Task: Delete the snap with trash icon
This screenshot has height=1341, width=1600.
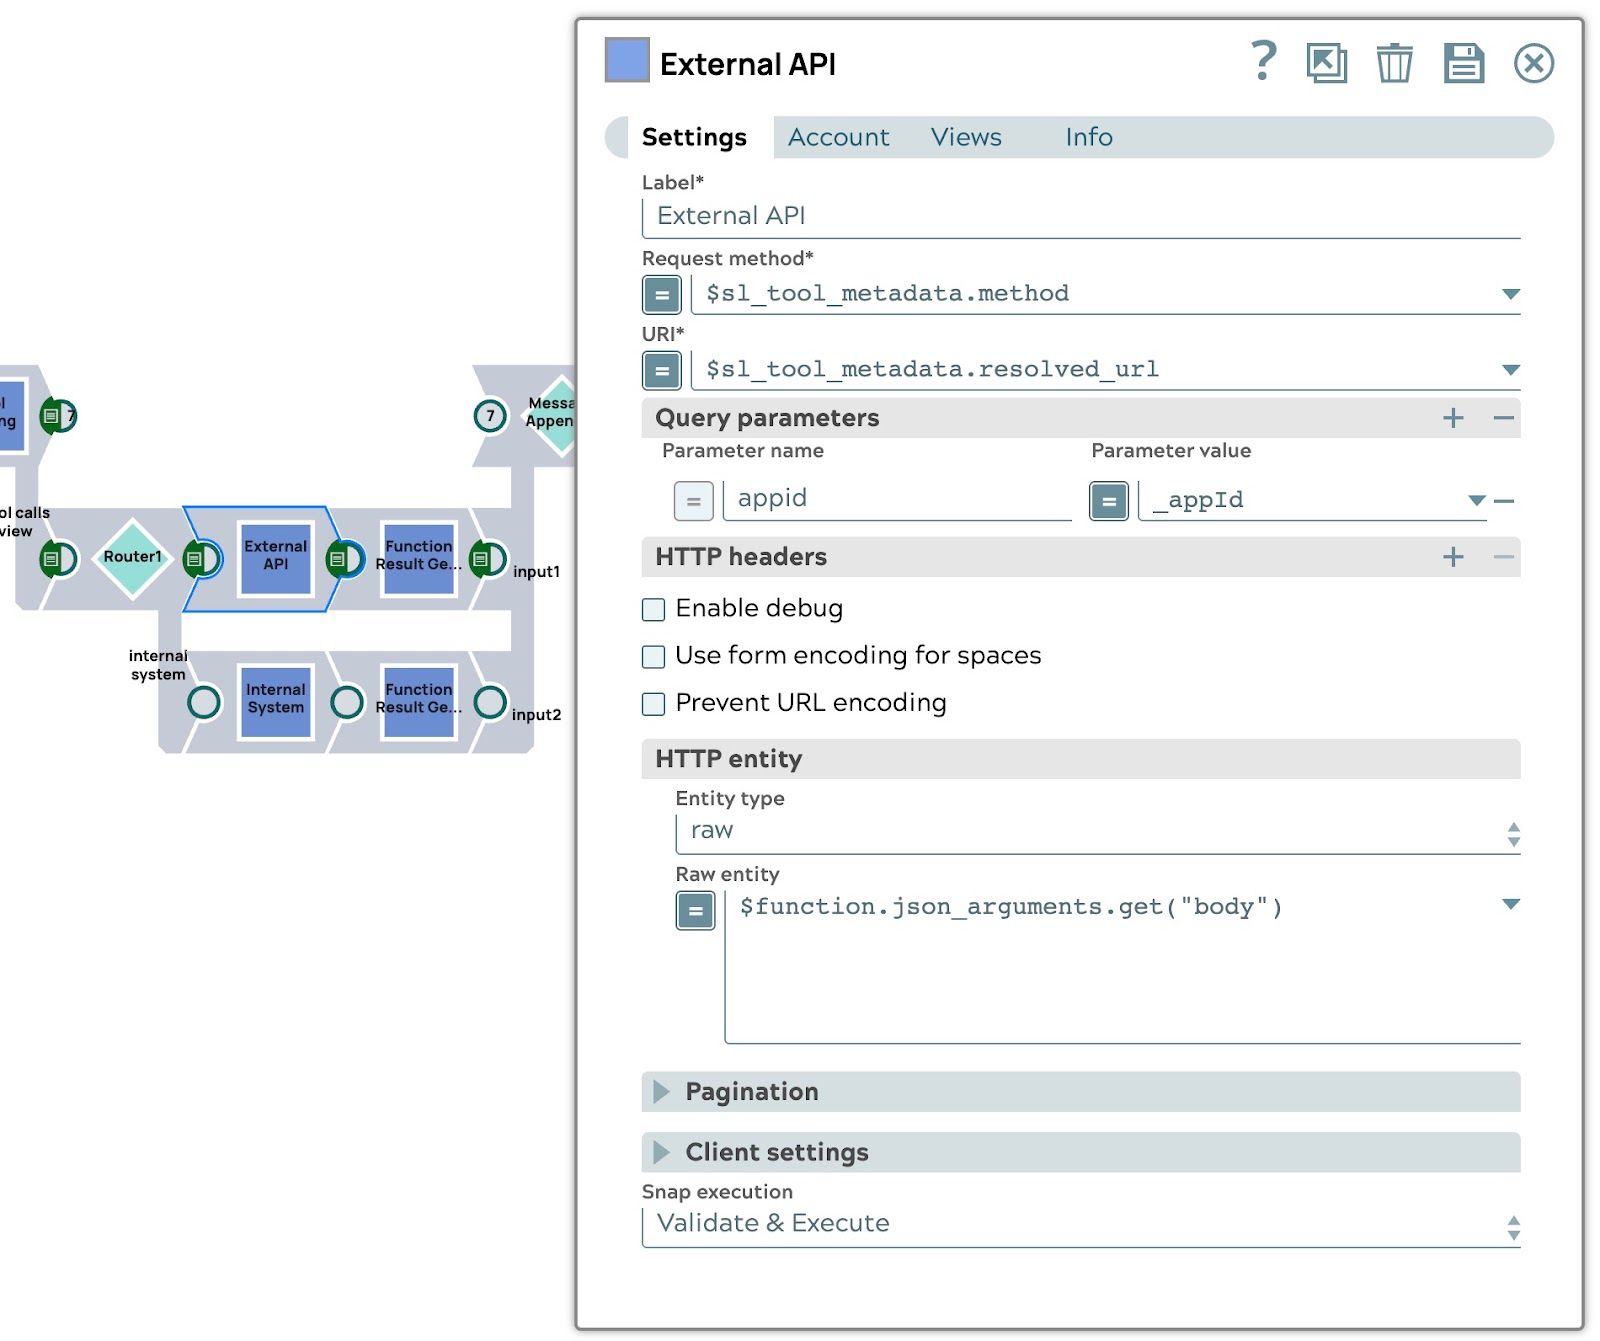Action: coord(1394,63)
